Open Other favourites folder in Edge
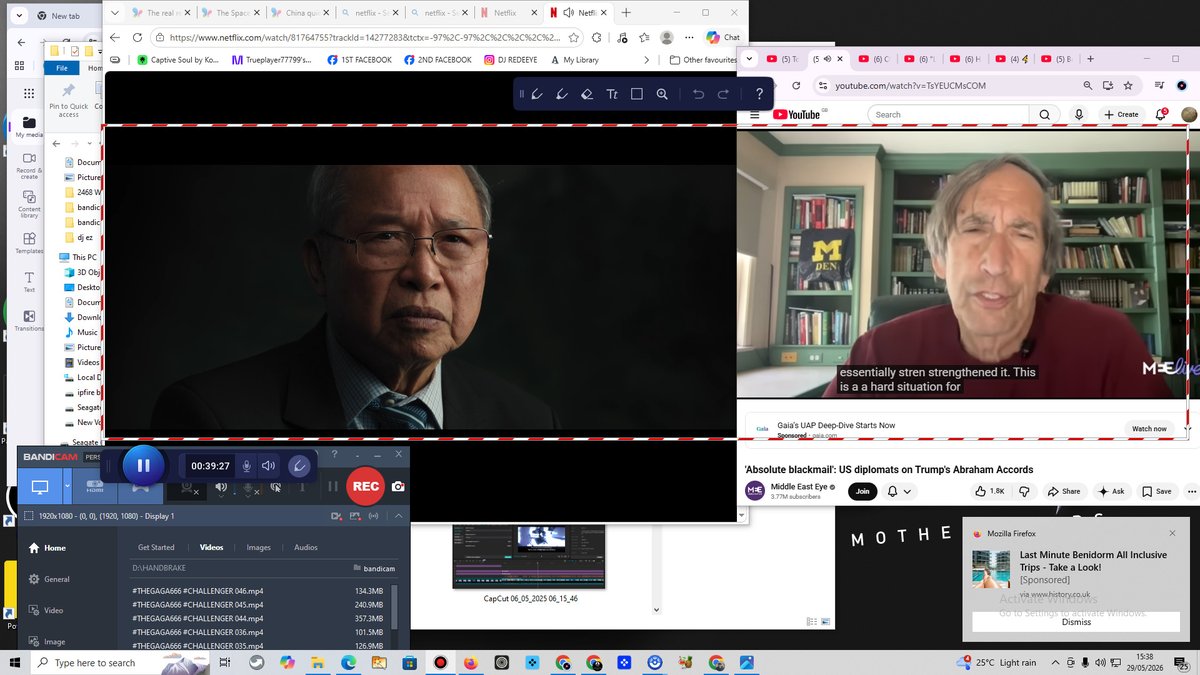 pos(704,60)
